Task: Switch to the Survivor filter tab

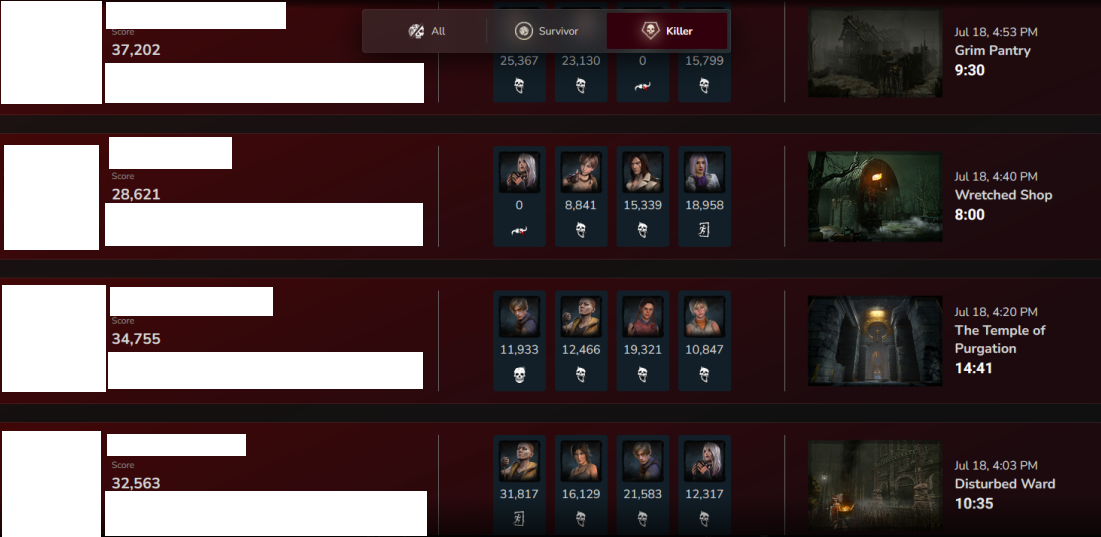Action: click(x=546, y=31)
